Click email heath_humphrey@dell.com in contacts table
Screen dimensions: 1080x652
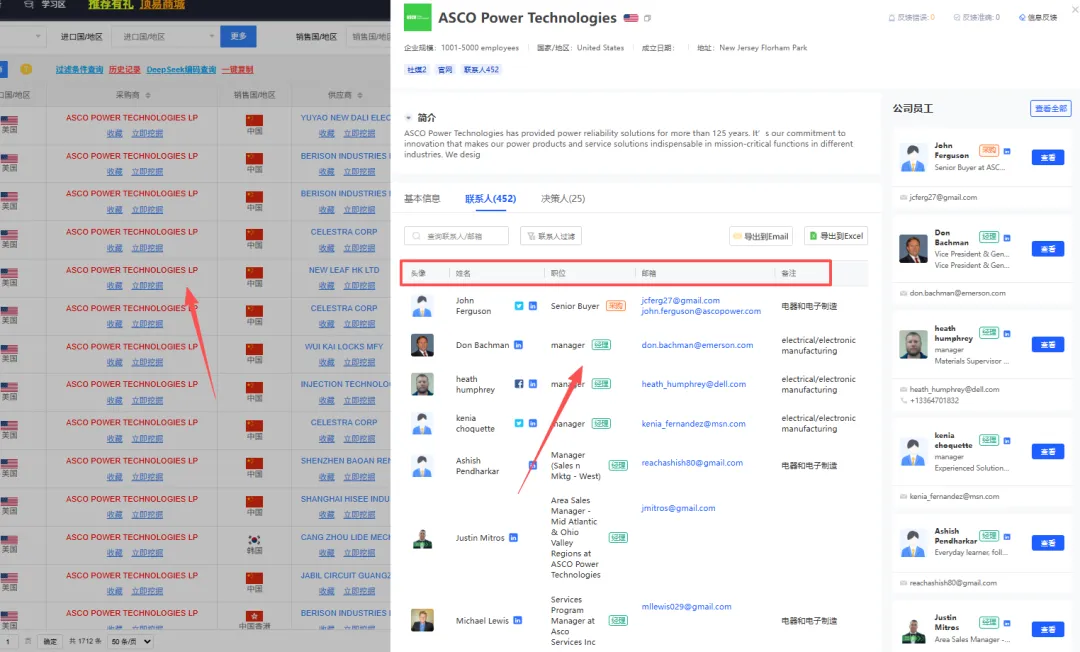(694, 384)
